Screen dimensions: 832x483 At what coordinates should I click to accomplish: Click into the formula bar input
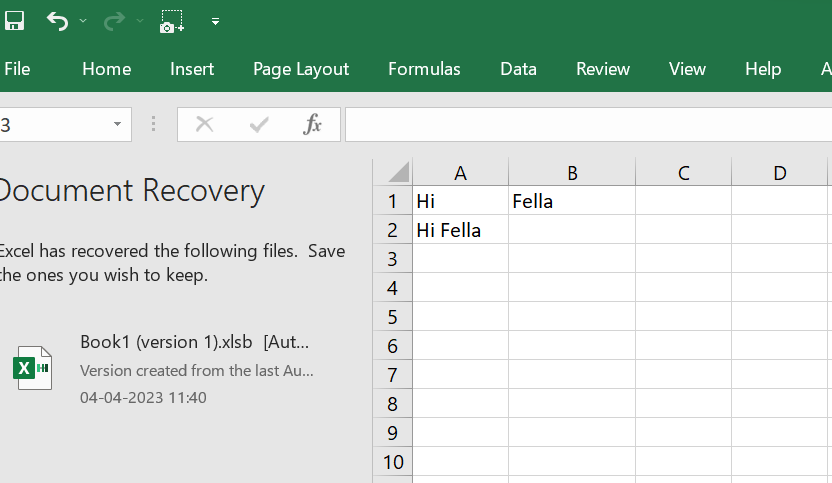pos(588,125)
